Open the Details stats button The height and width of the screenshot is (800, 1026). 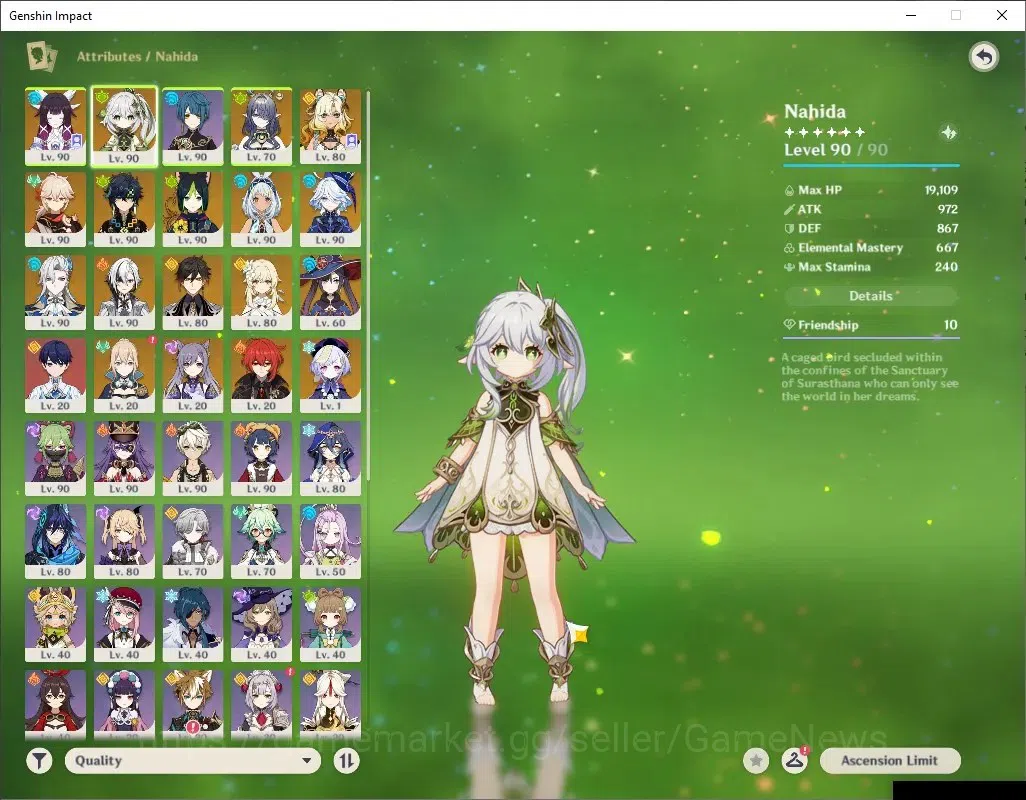pos(871,296)
